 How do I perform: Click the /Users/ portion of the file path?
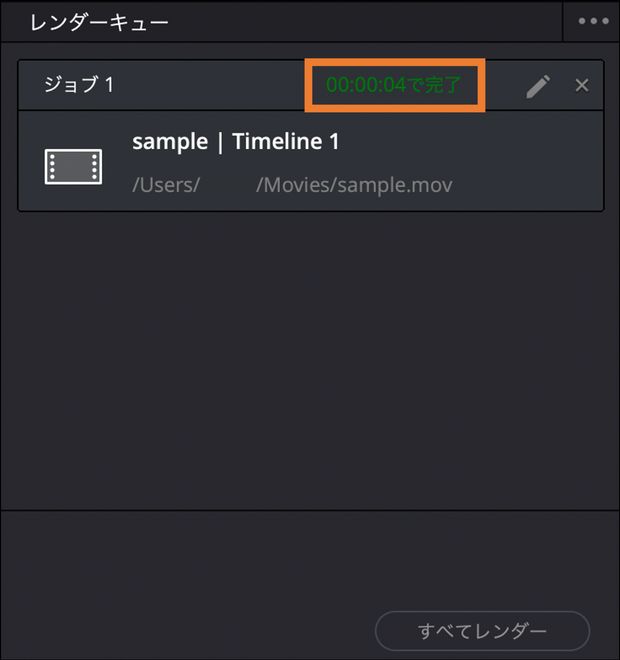click(166, 185)
